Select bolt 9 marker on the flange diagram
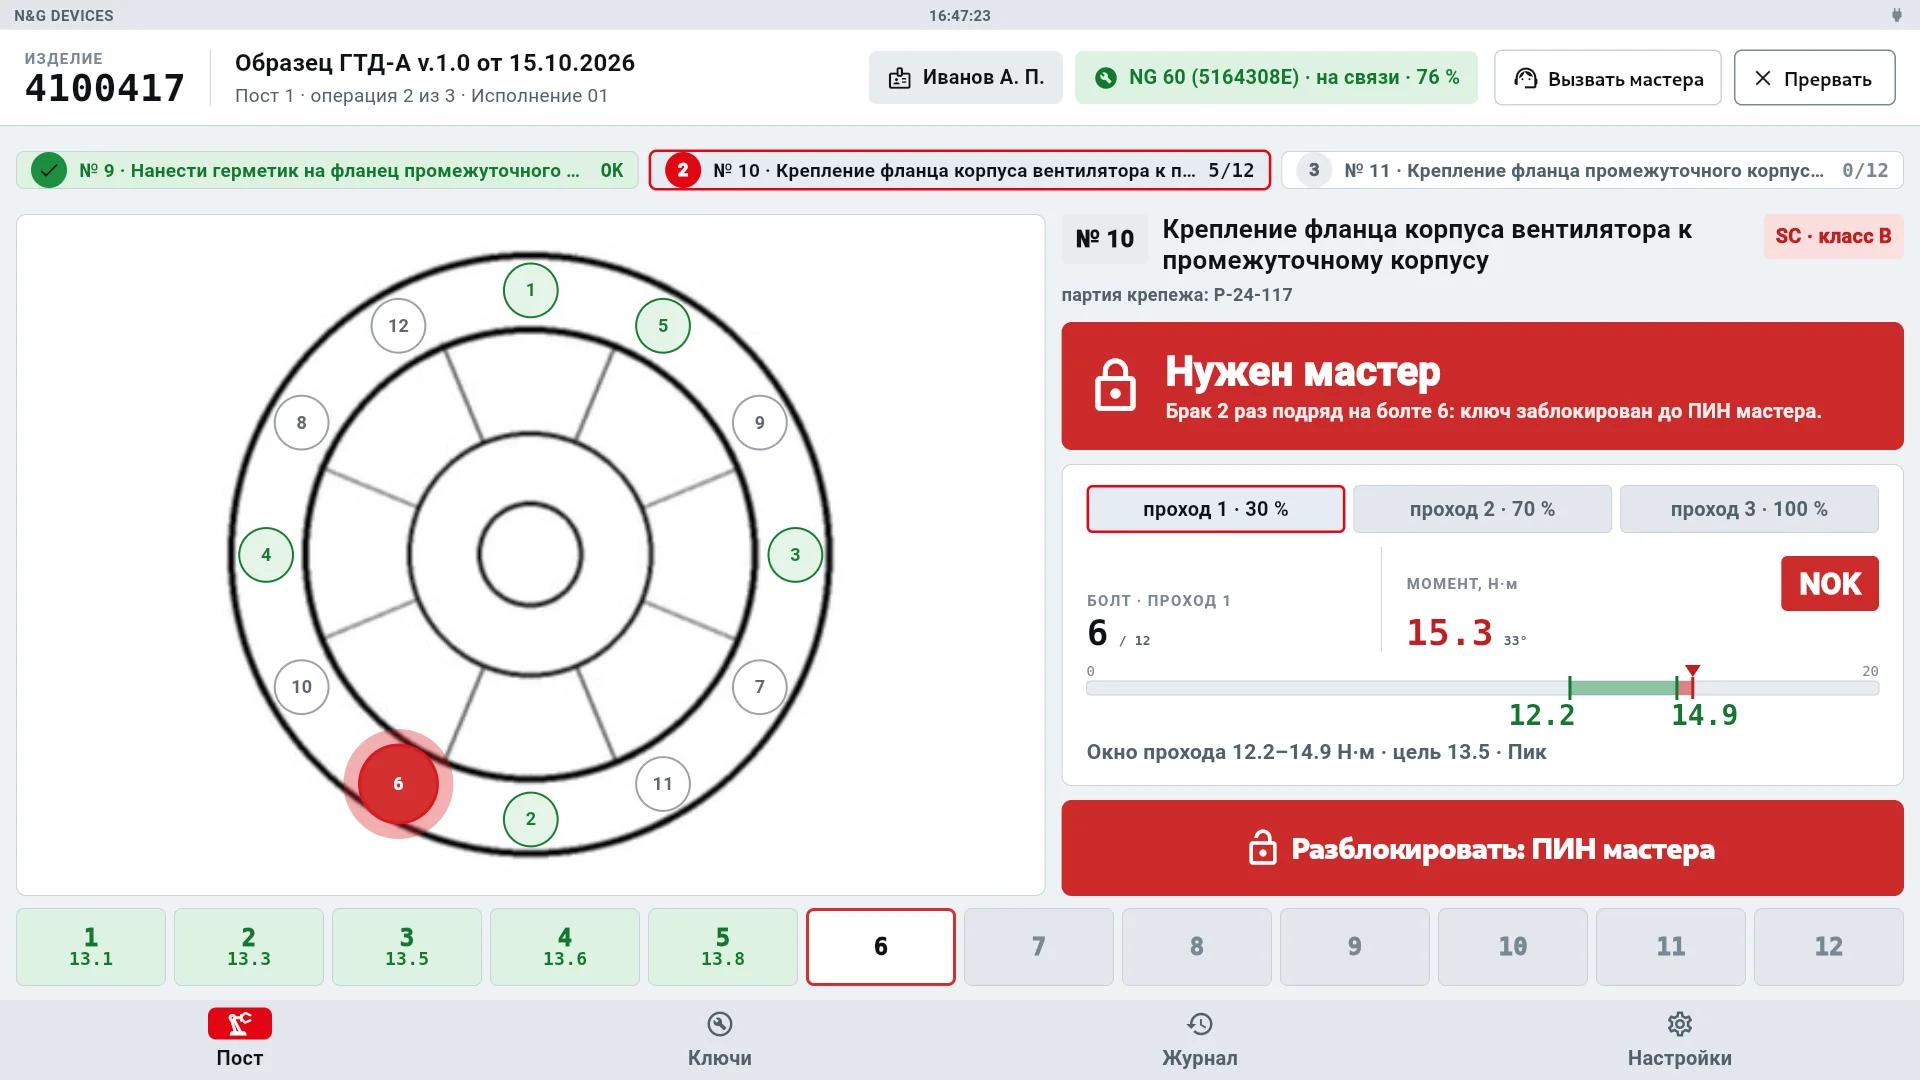 coord(760,423)
